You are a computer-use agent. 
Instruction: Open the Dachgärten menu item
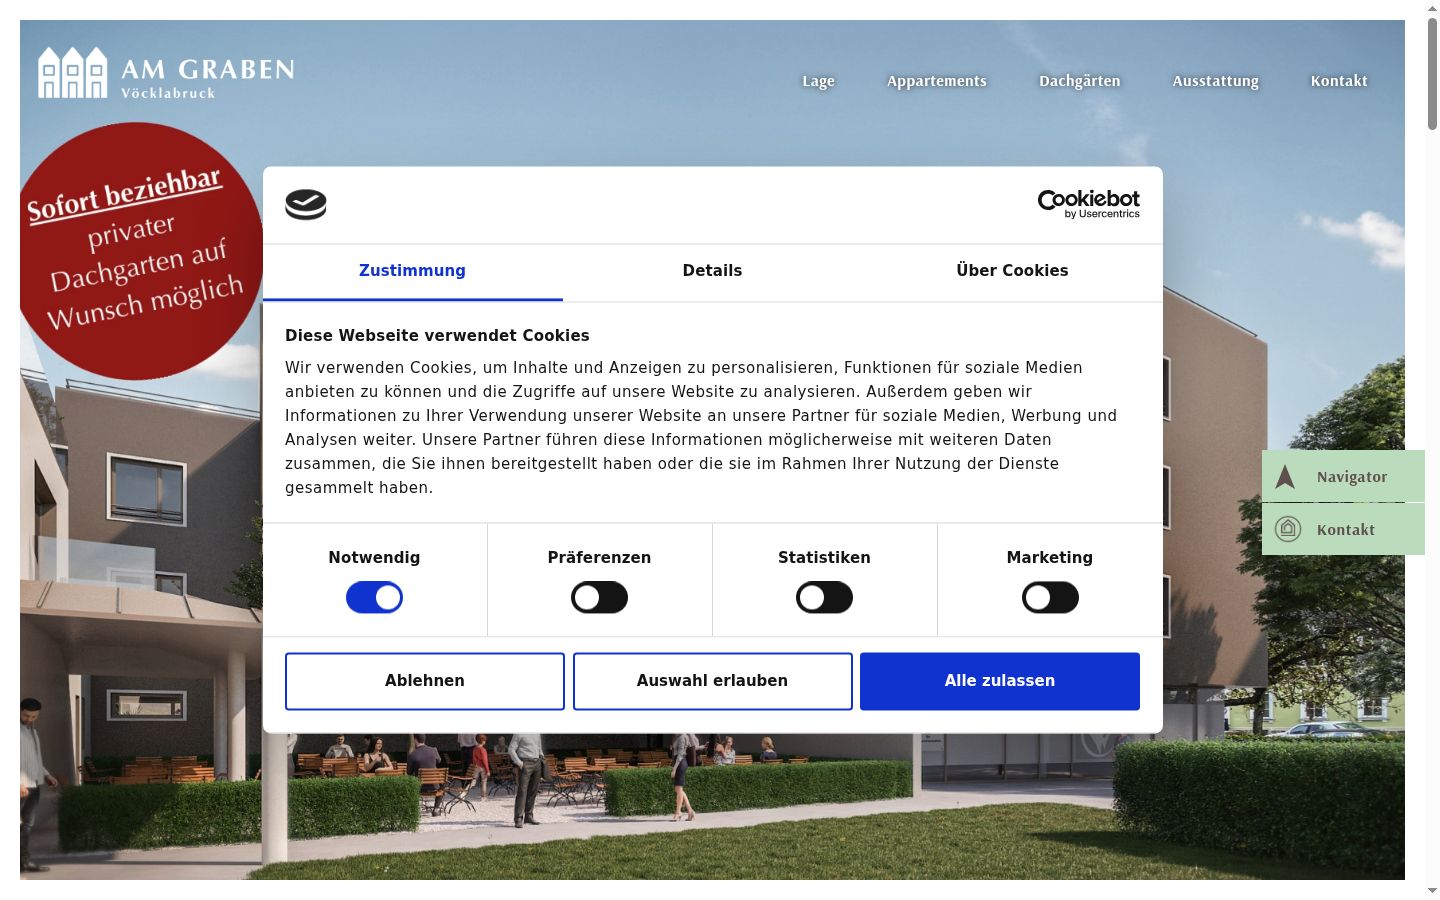[x=1080, y=81]
